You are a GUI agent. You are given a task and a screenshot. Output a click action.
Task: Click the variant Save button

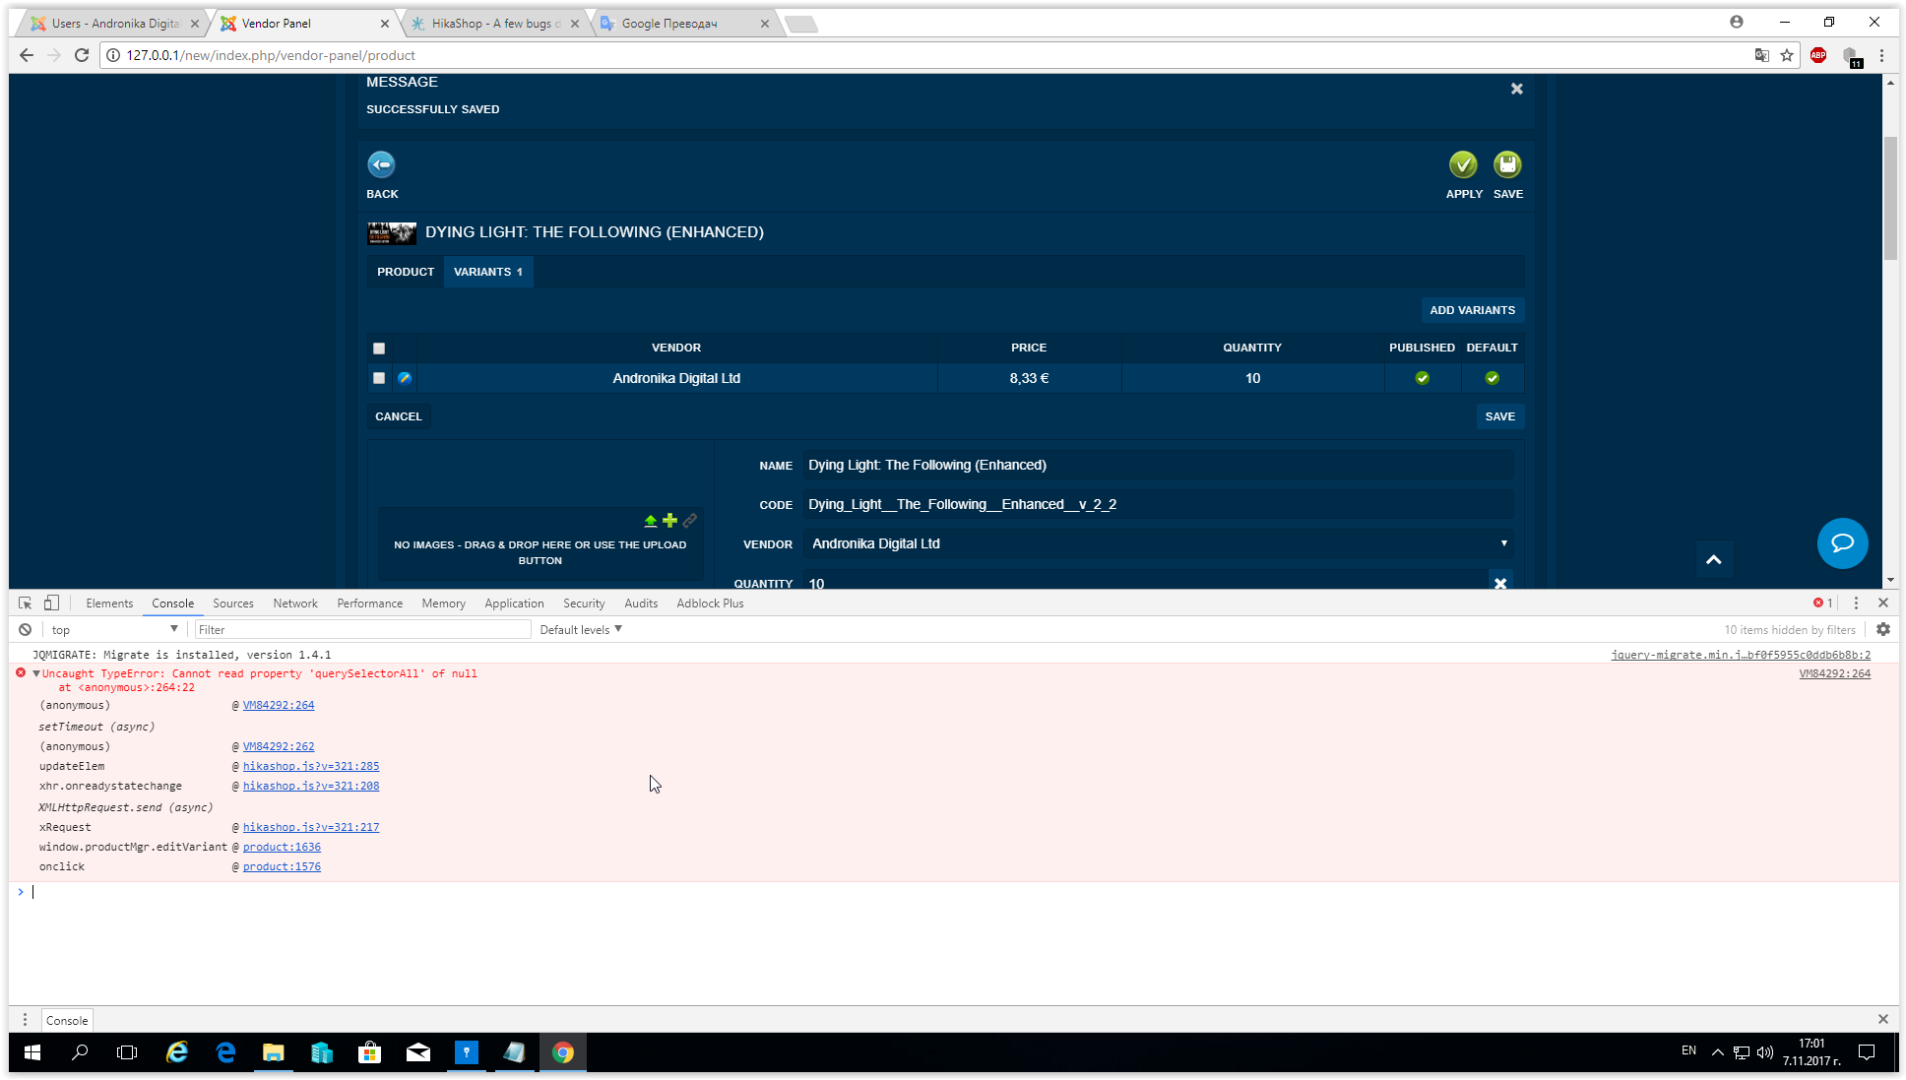click(1500, 416)
